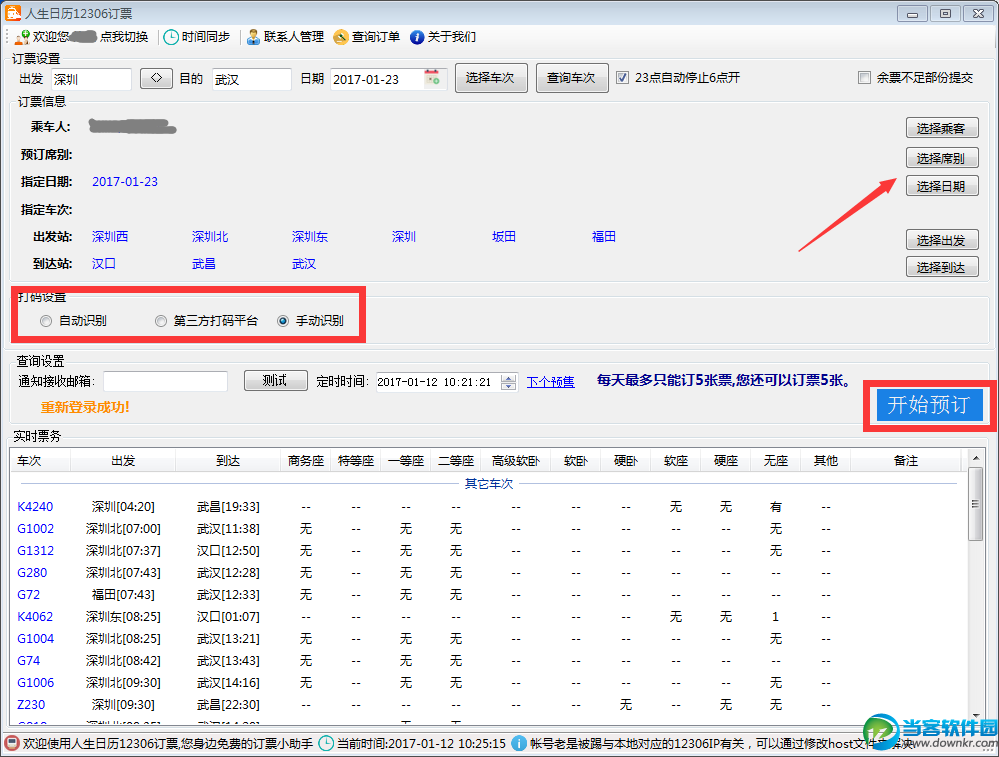Click 选择到达 button
This screenshot has width=999, height=757.
point(942,267)
